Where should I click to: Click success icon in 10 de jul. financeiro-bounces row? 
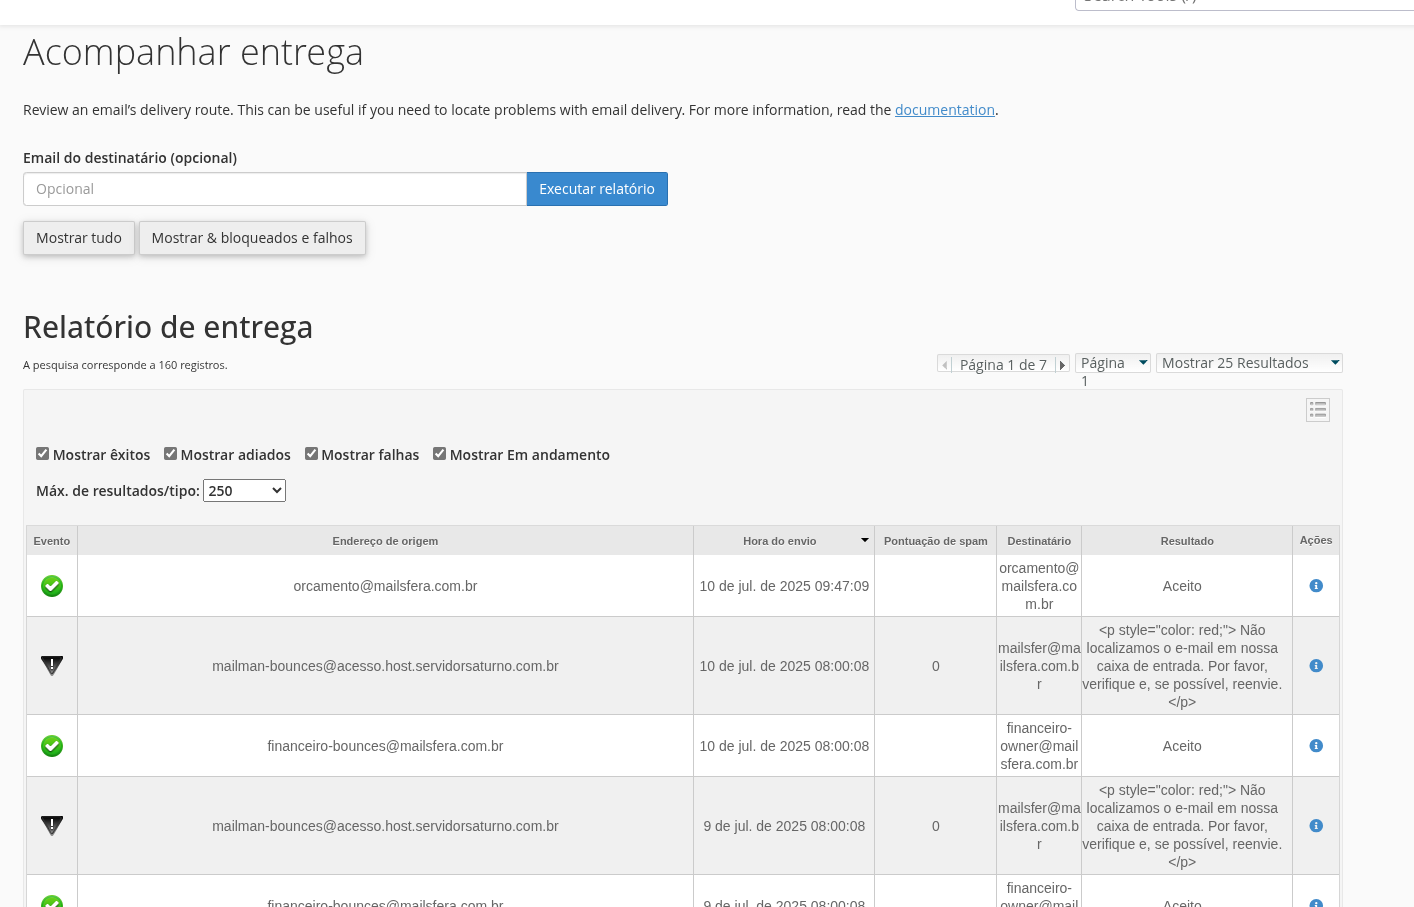coord(52,746)
